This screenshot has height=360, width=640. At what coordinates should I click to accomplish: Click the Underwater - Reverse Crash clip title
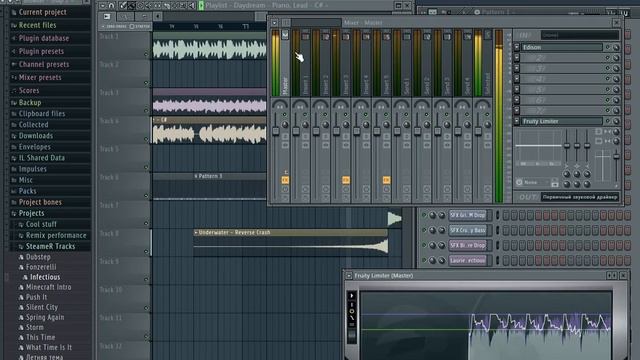click(234, 233)
